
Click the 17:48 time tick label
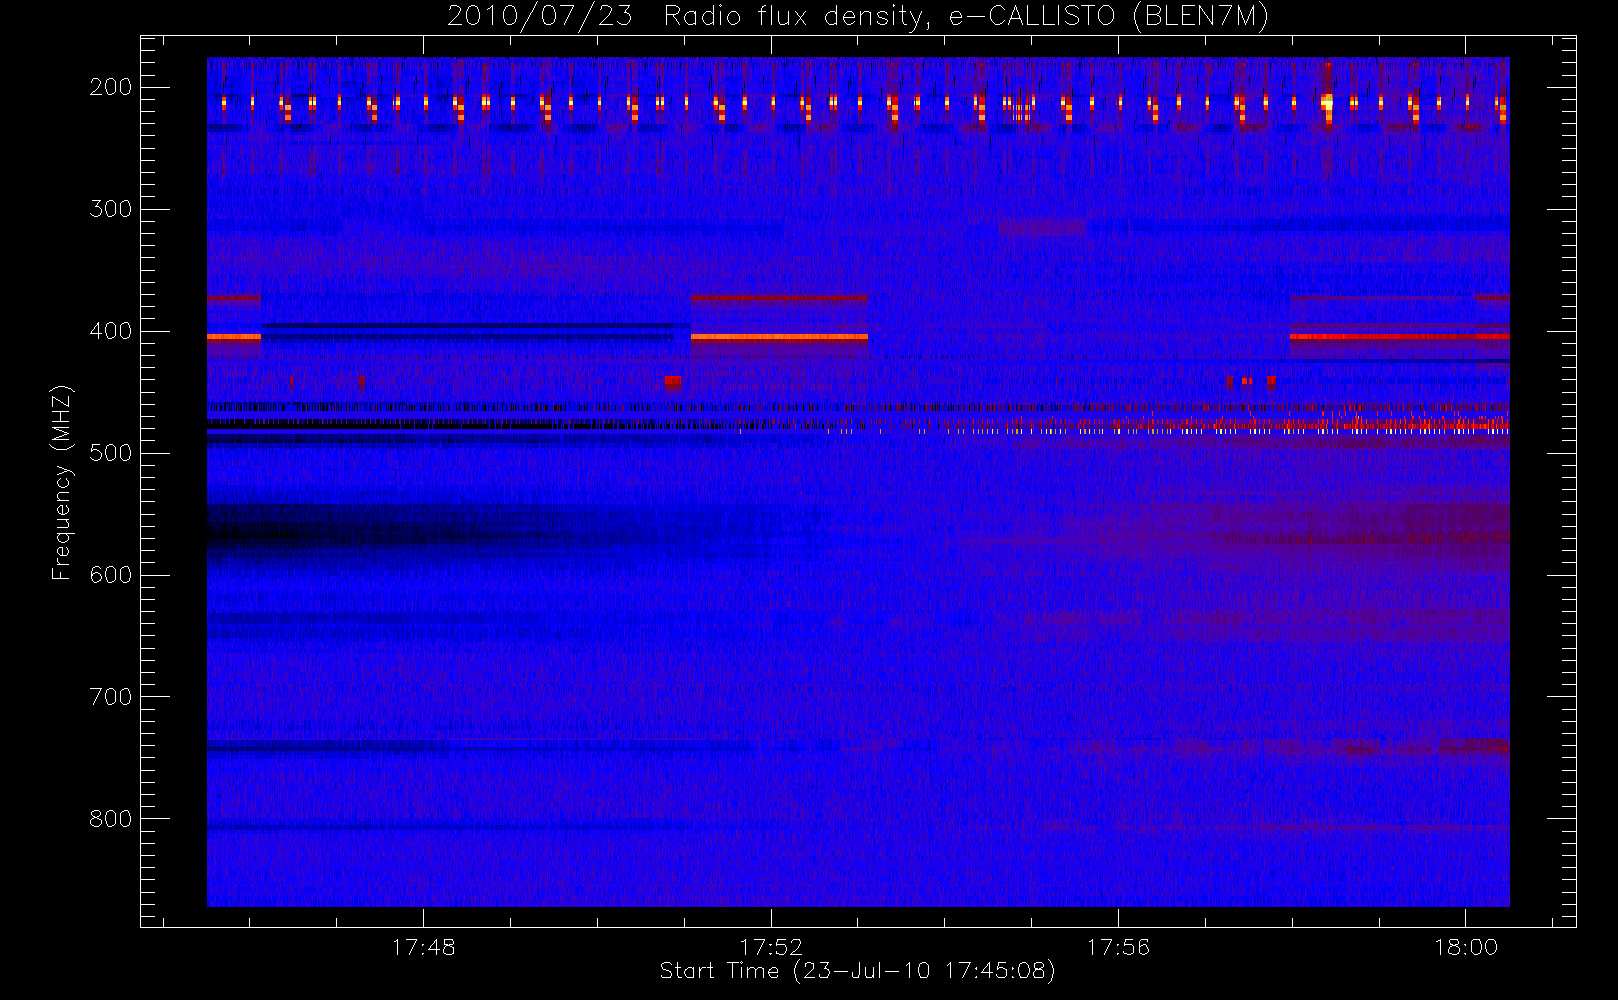423,947
